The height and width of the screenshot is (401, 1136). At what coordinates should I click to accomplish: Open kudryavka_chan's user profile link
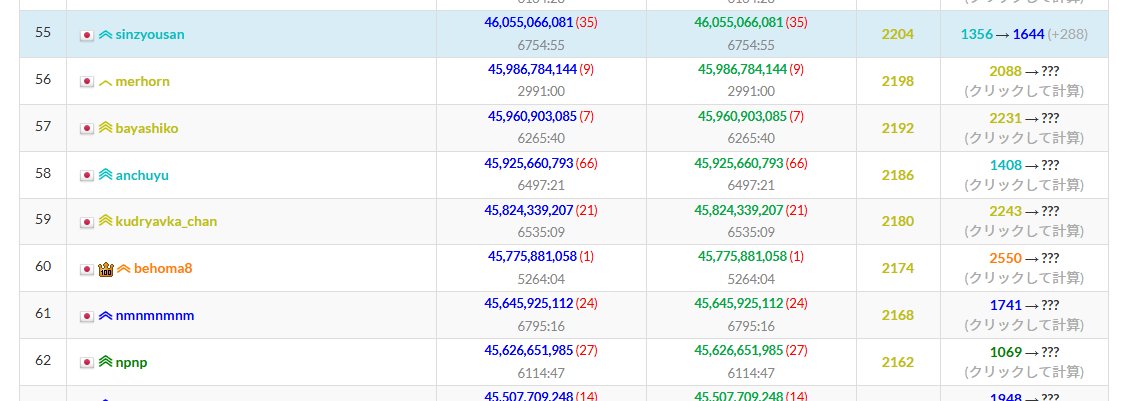[167, 221]
